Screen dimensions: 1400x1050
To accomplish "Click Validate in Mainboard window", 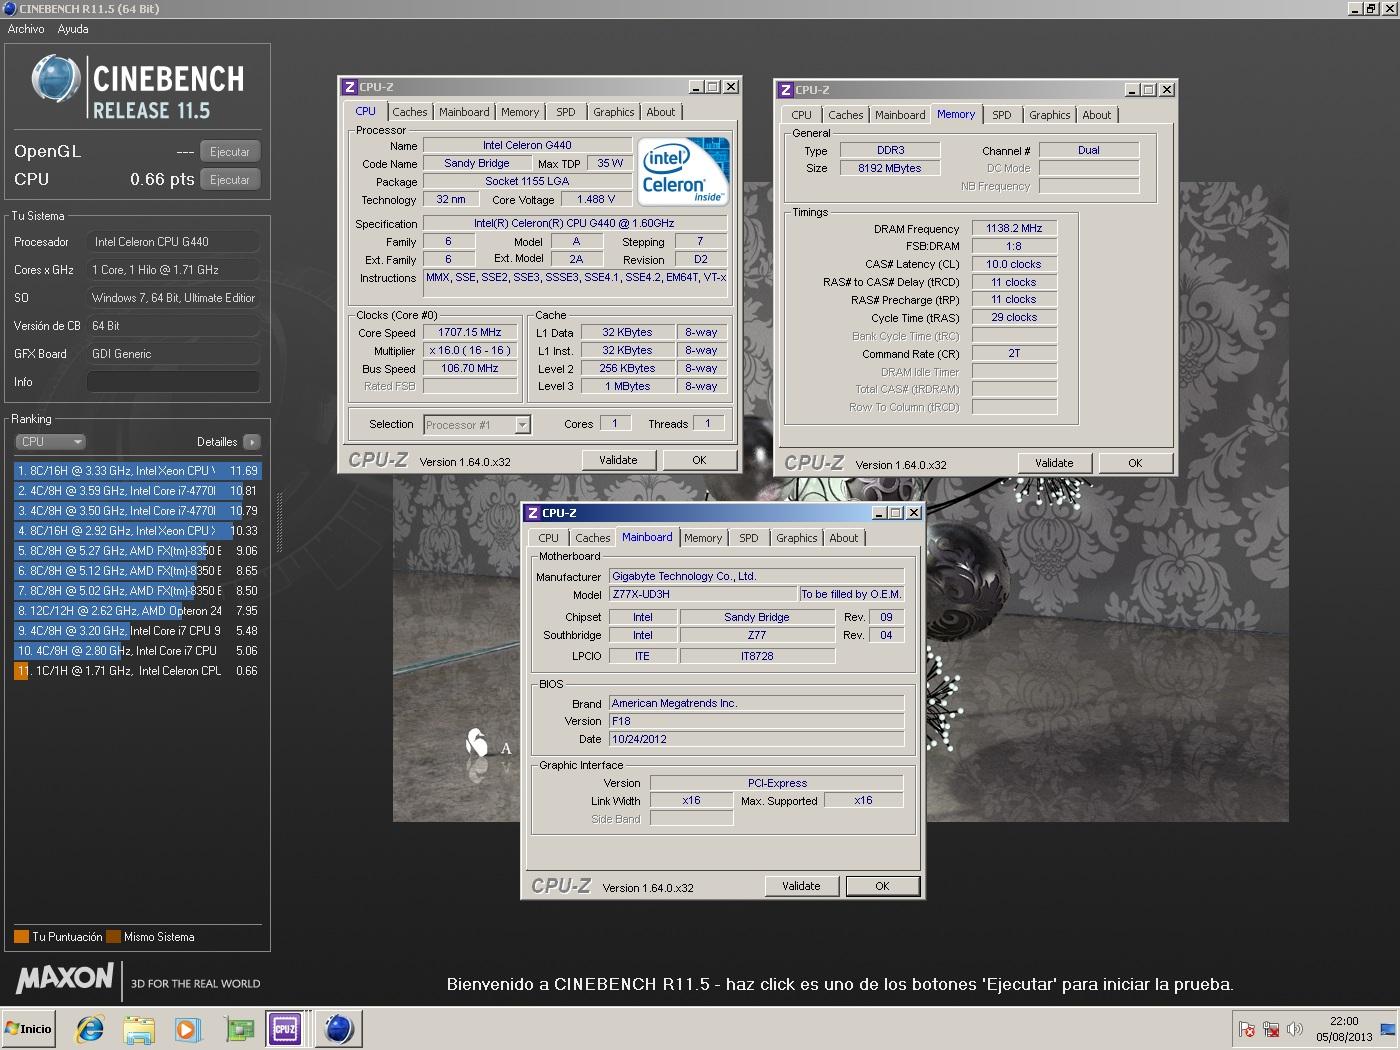I will coord(801,886).
